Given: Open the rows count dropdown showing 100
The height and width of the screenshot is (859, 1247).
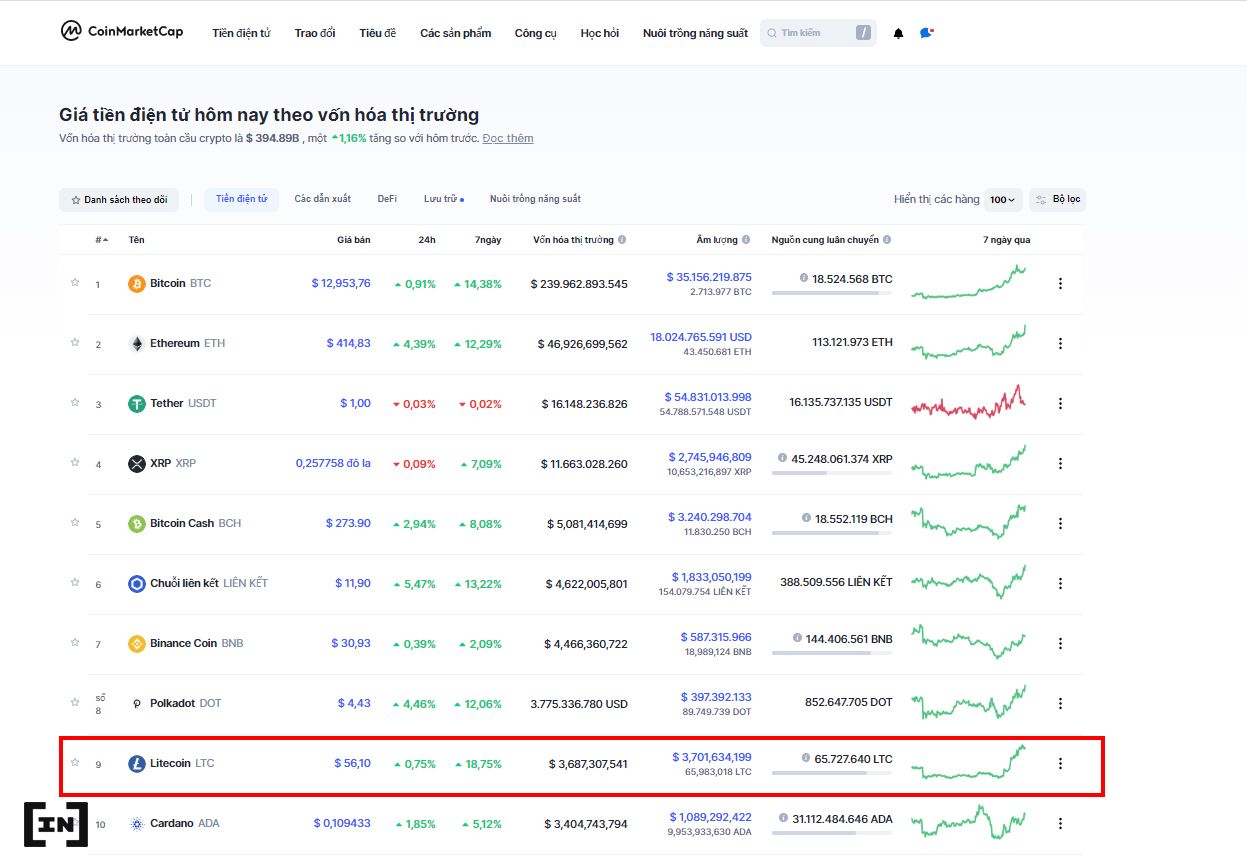Looking at the screenshot, I should coord(1003,200).
